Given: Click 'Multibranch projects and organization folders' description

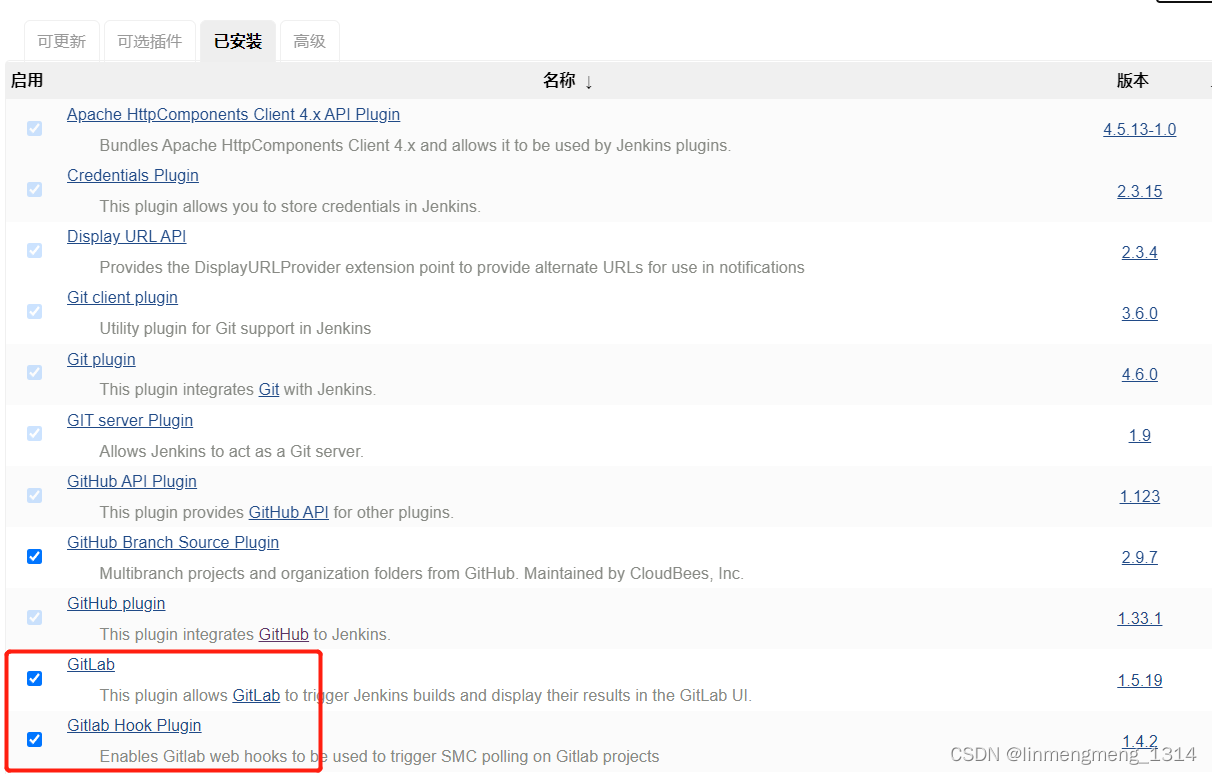Looking at the screenshot, I should click(421, 574).
